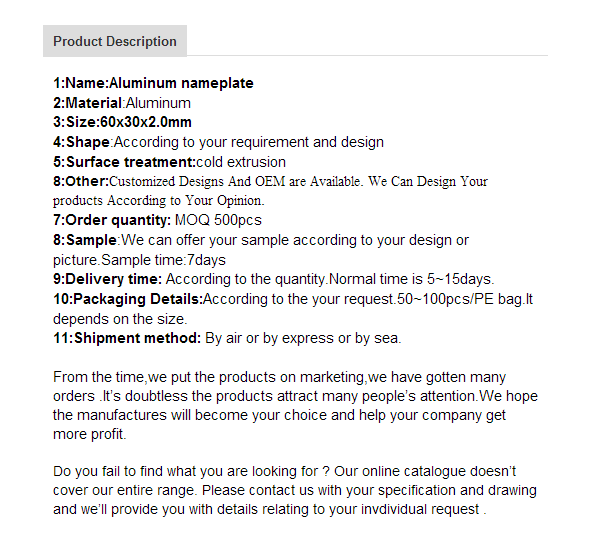
Task: Click 'products According to Your Opinion' line
Action: click(158, 201)
